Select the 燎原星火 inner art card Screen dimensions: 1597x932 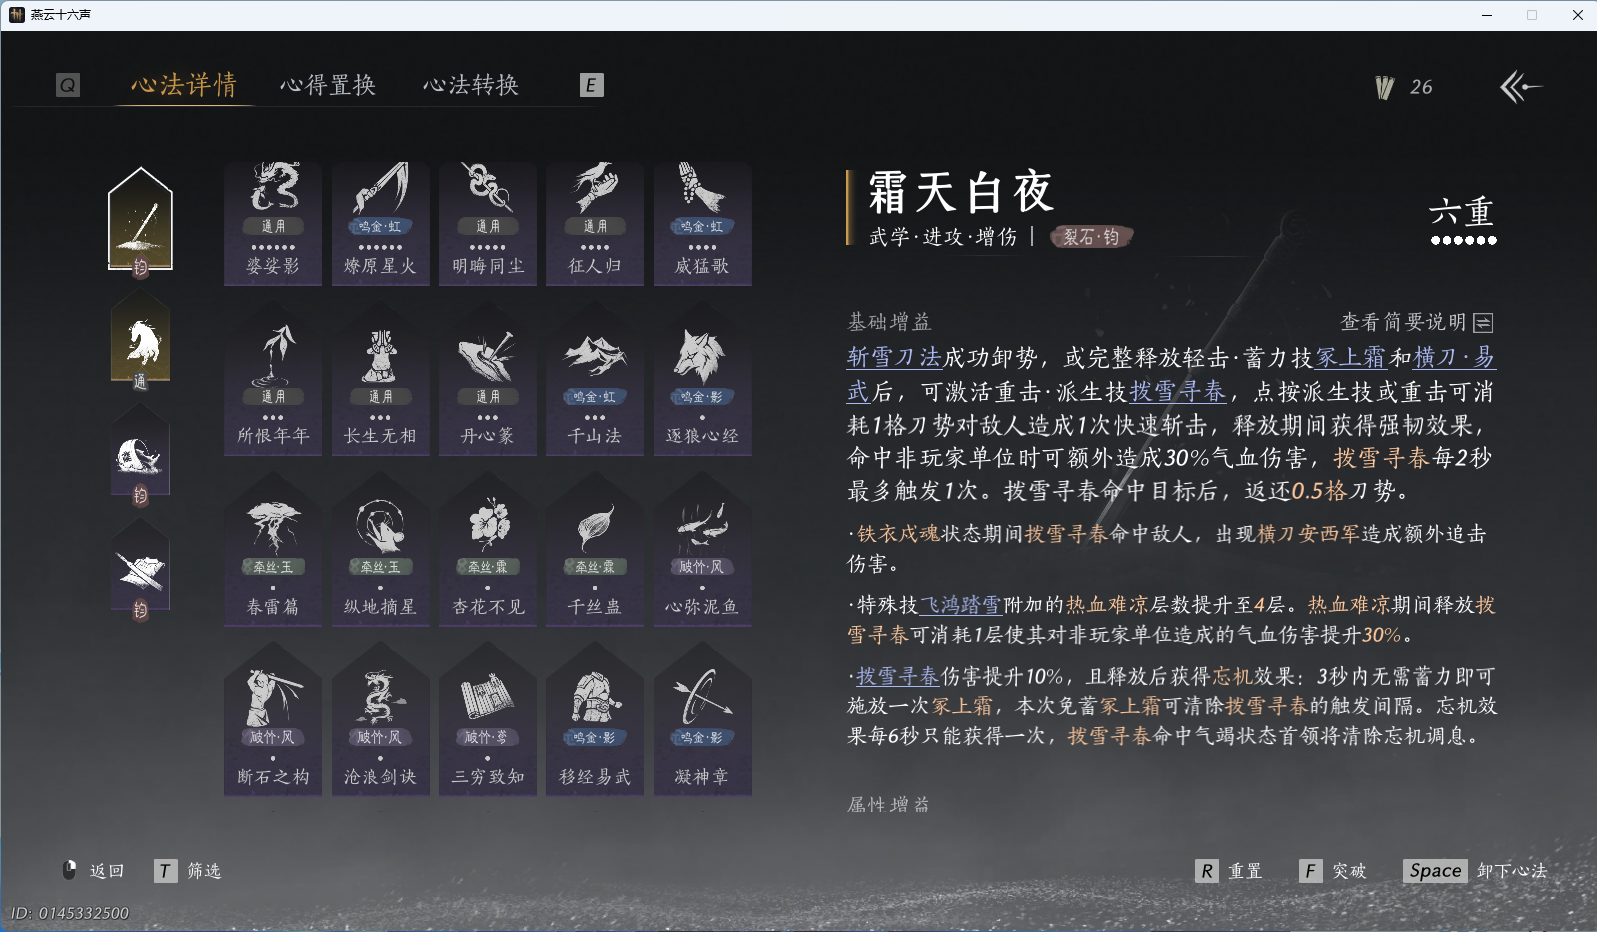click(x=380, y=224)
